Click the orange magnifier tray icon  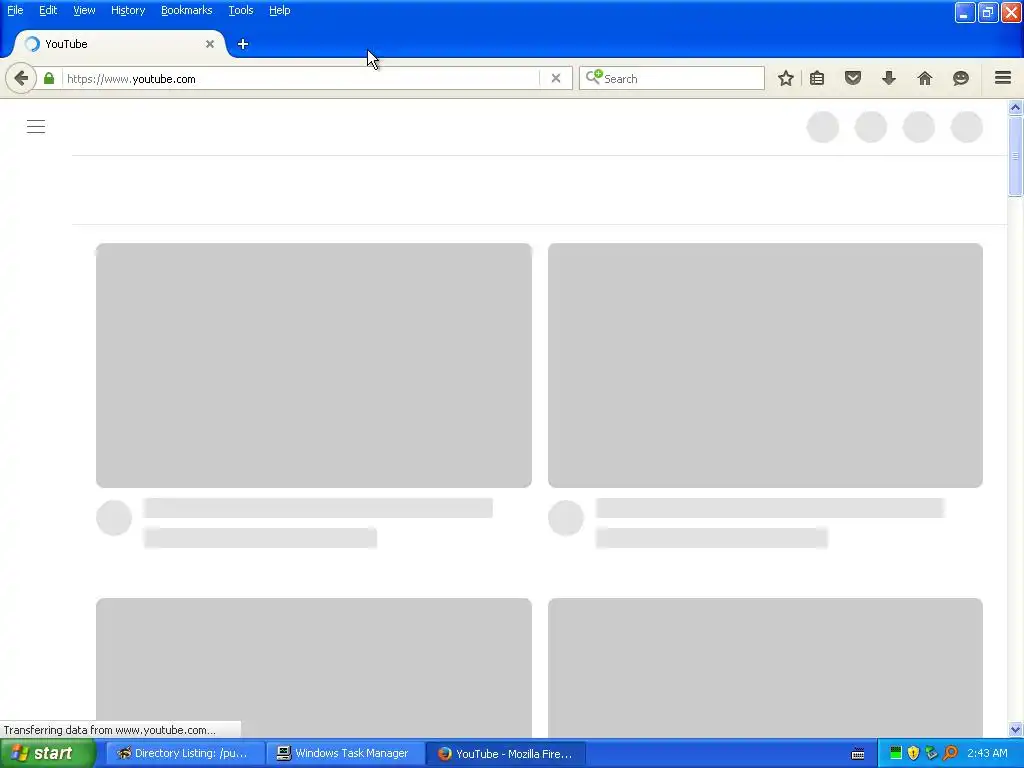tap(950, 754)
